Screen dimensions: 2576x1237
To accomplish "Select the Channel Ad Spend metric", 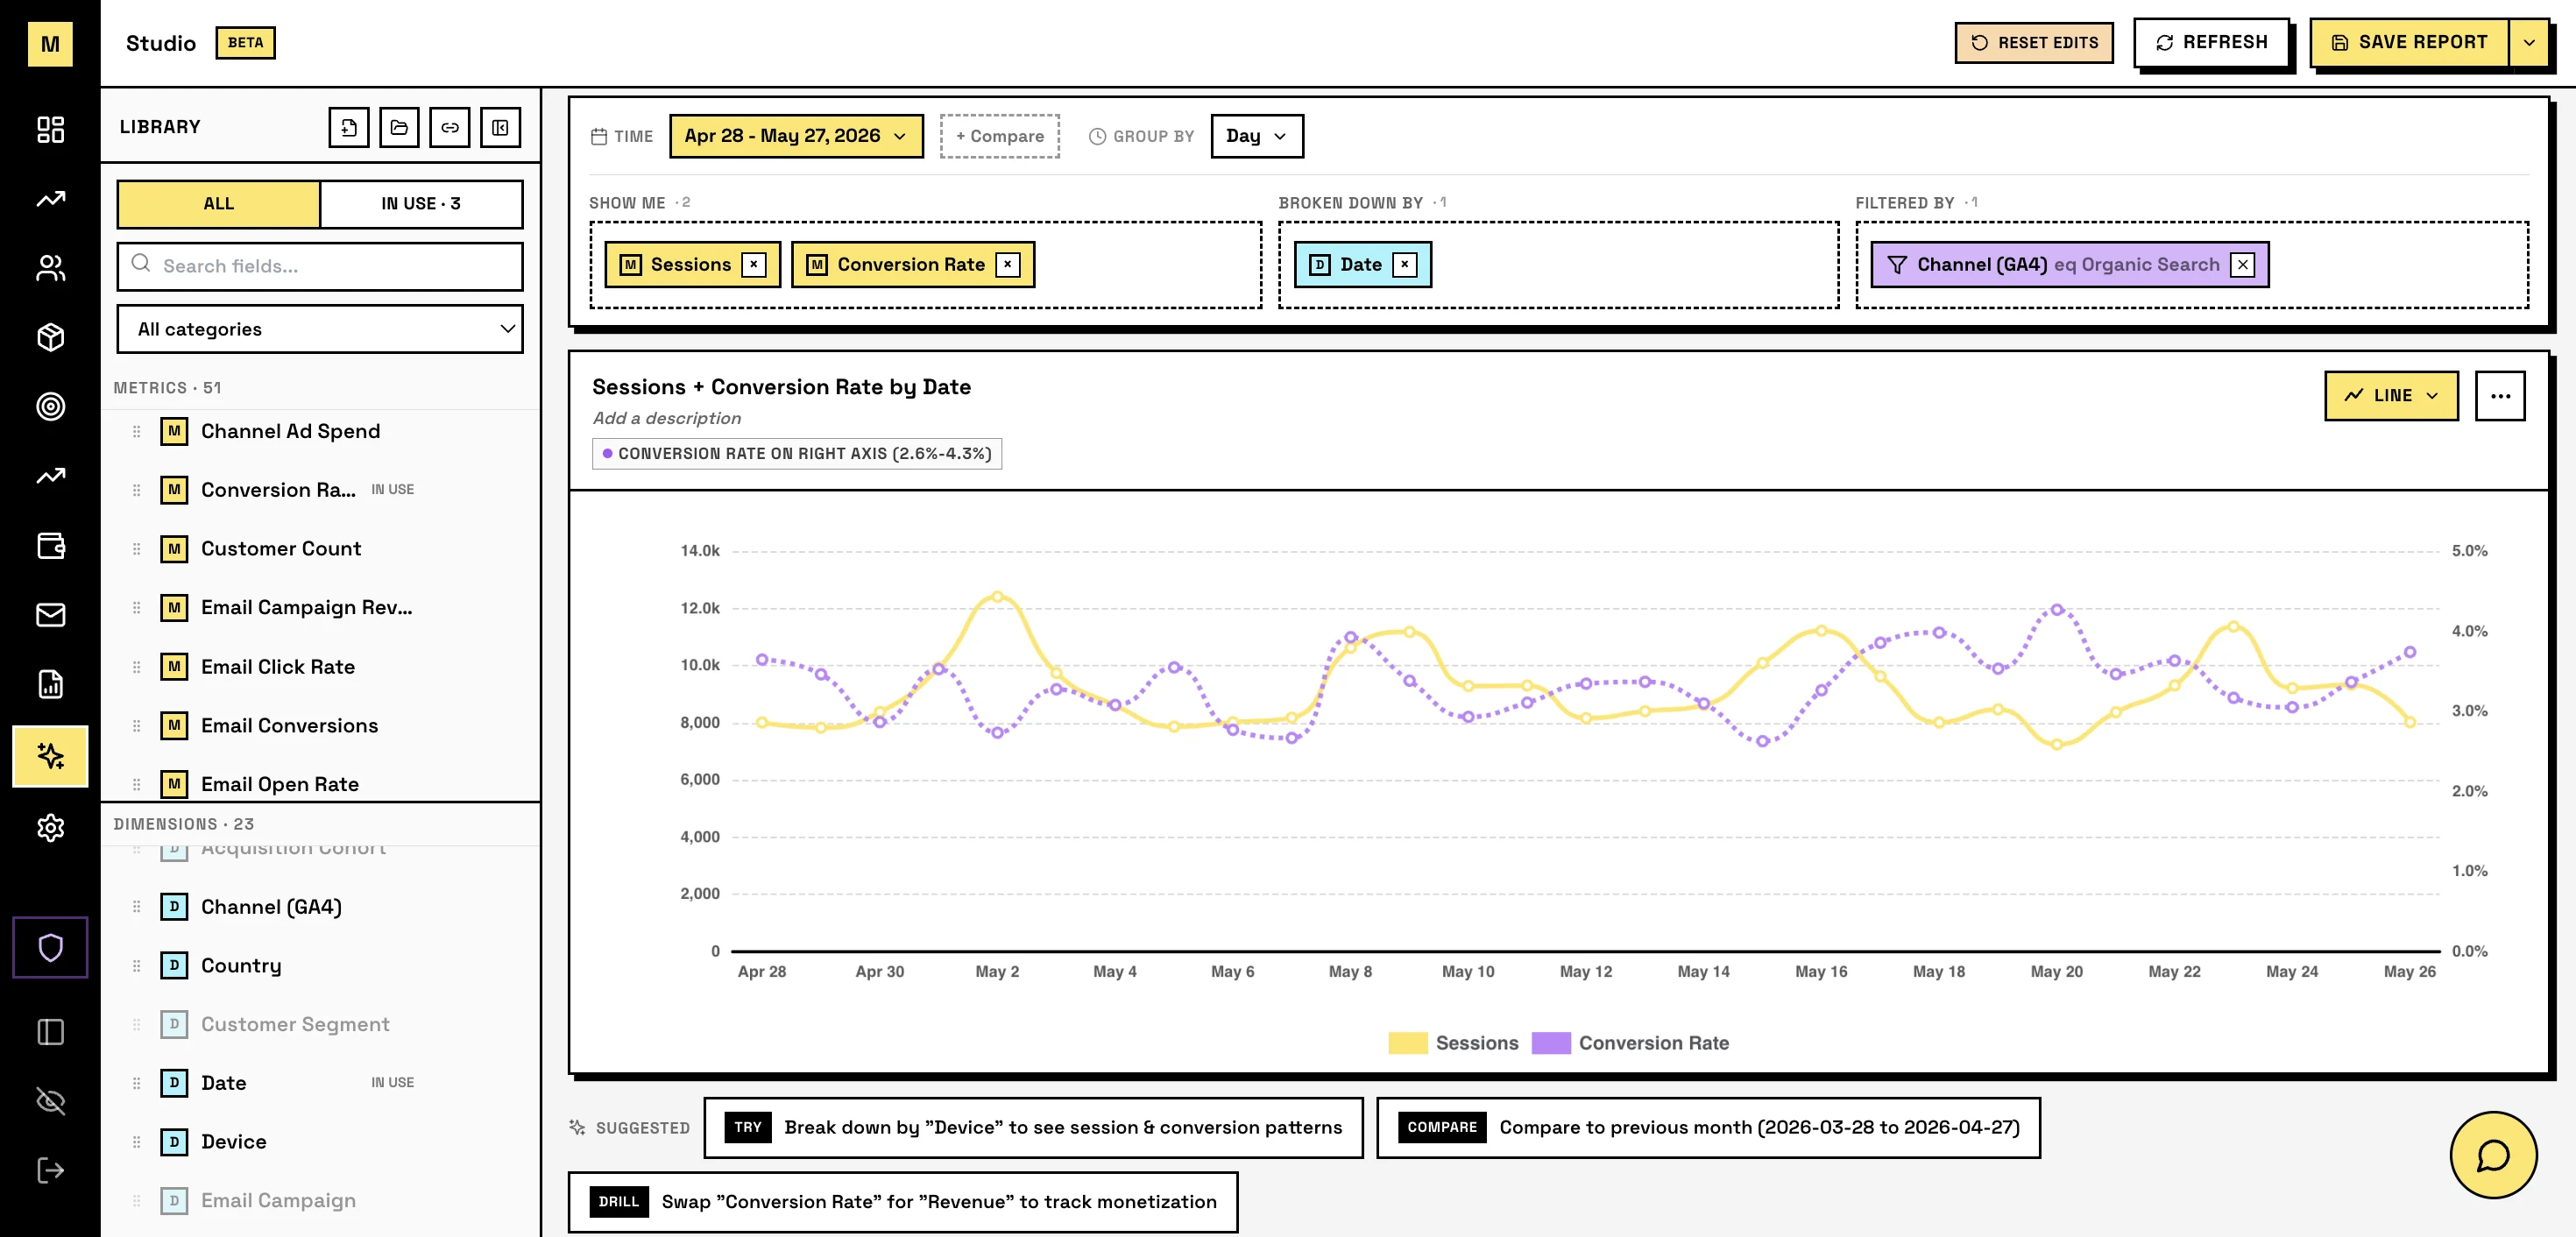I will click(x=290, y=432).
